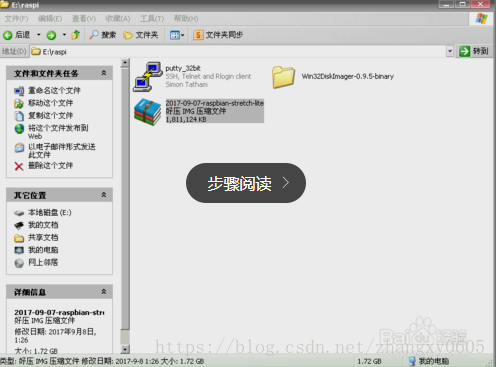Click the My Documents icon in 其它位置
The width and height of the screenshot is (496, 367).
tap(19, 225)
